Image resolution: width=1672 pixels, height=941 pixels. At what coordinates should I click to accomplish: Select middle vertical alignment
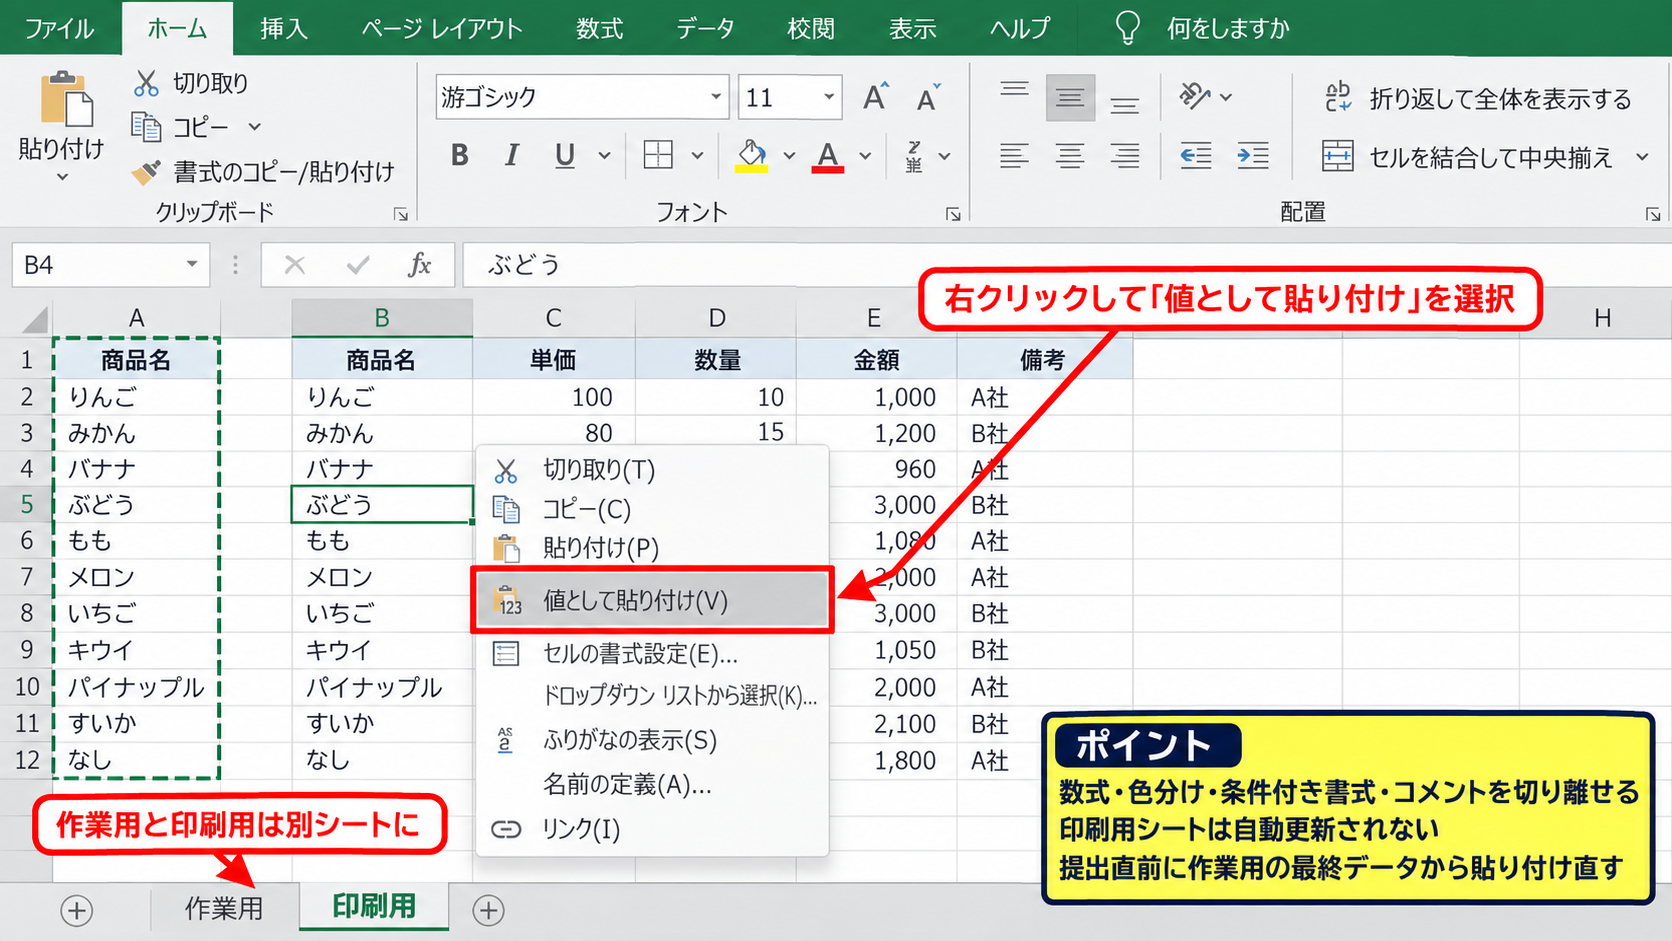click(1070, 97)
